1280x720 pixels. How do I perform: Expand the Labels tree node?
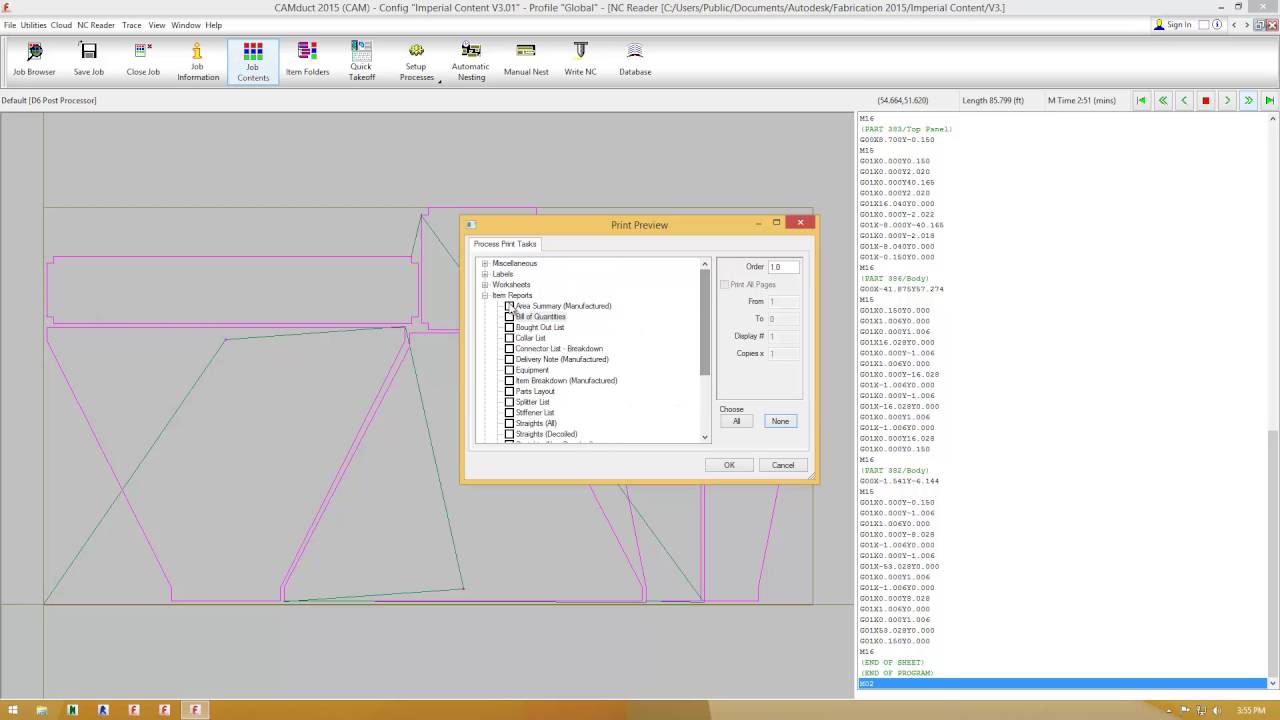click(x=485, y=274)
